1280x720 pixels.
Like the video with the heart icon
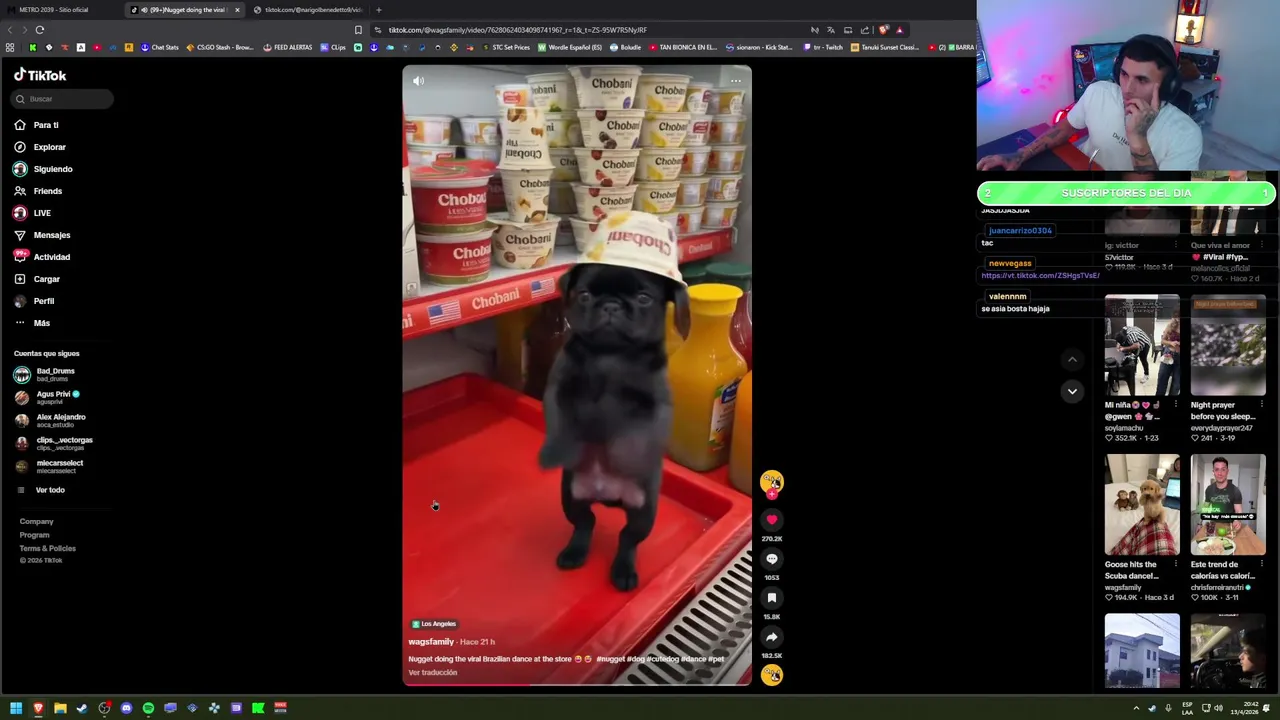tap(771, 520)
